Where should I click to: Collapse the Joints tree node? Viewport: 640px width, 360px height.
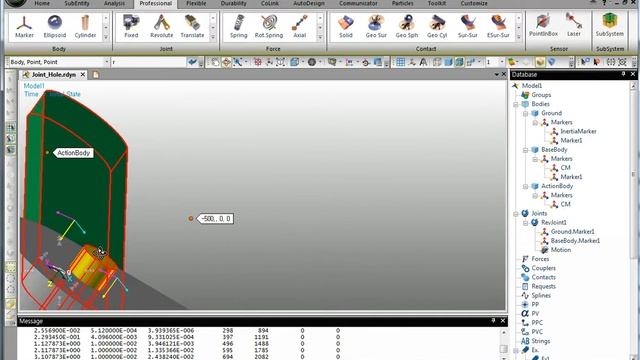(x=516, y=213)
